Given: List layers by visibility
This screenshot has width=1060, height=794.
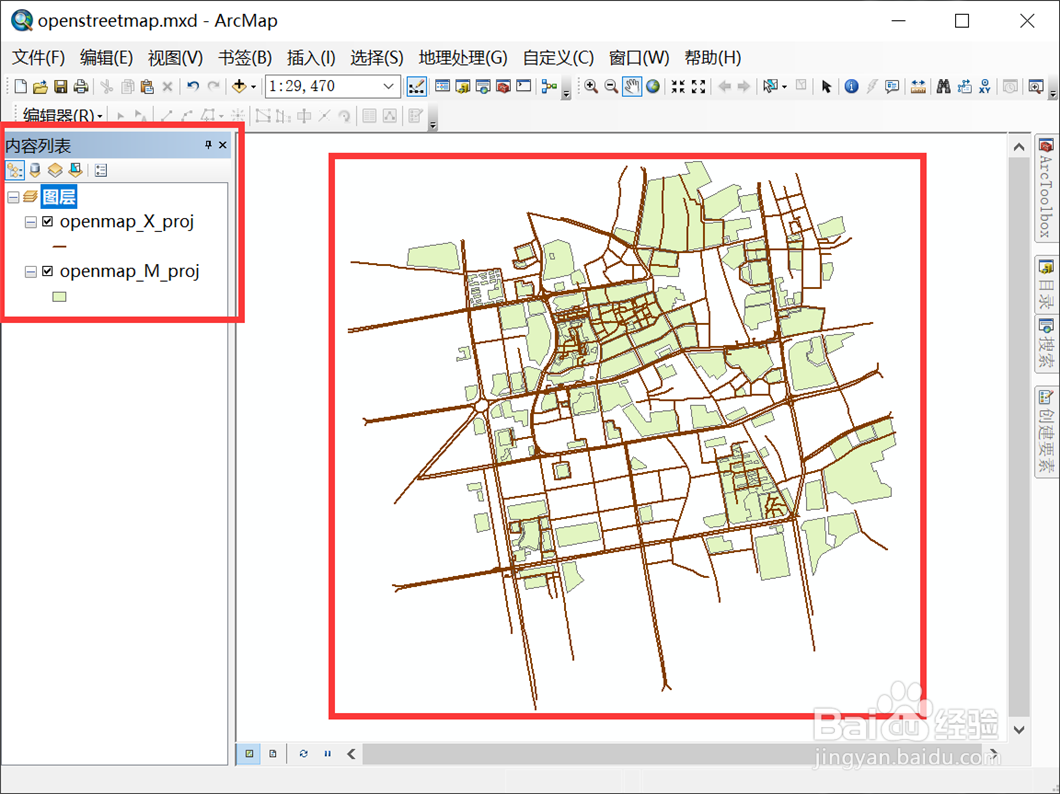Looking at the screenshot, I should (x=55, y=170).
